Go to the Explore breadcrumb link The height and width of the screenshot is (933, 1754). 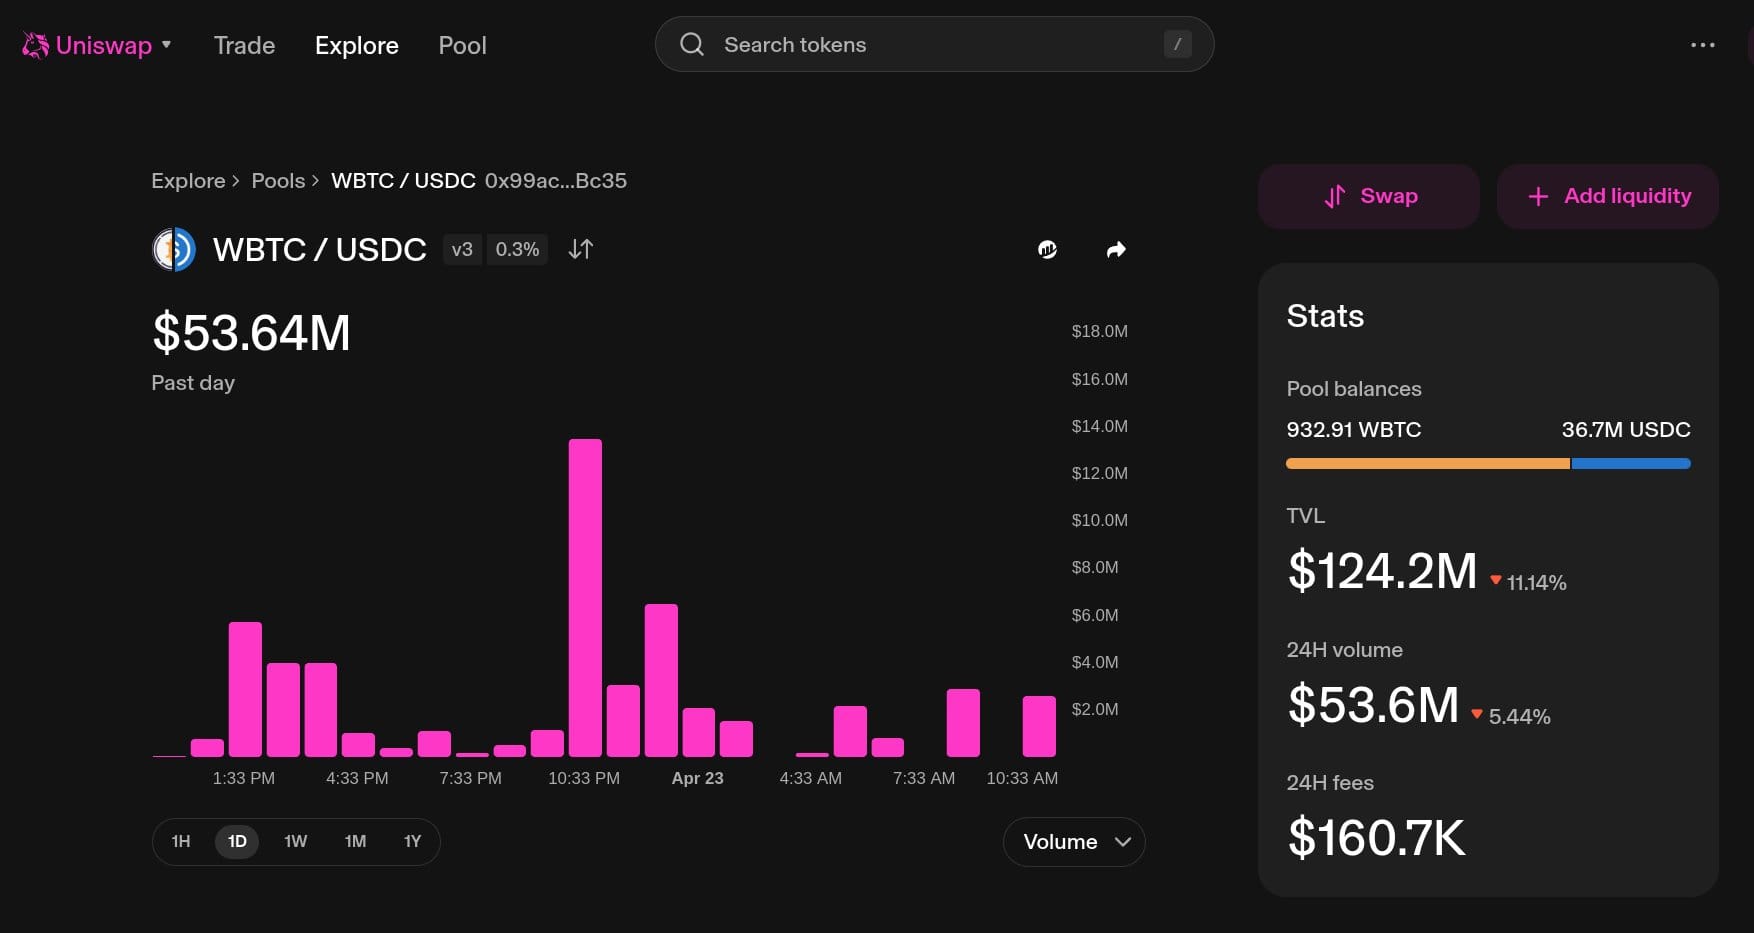pyautogui.click(x=188, y=181)
